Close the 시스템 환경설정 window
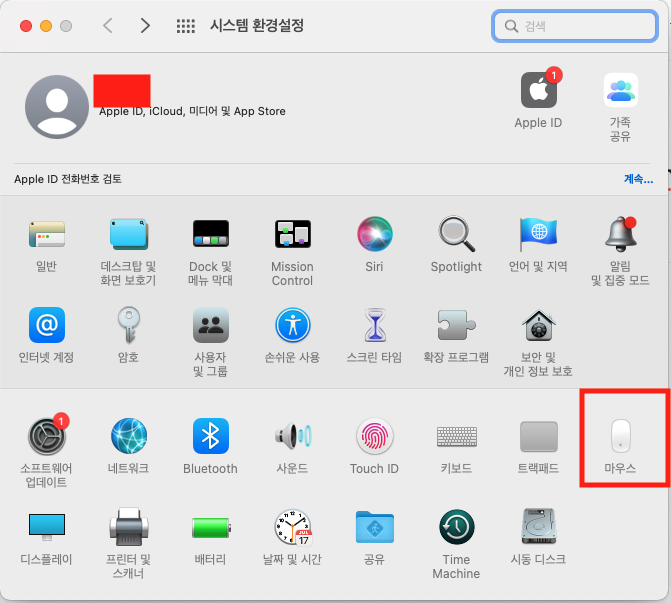The width and height of the screenshot is (671, 603). coord(26,26)
